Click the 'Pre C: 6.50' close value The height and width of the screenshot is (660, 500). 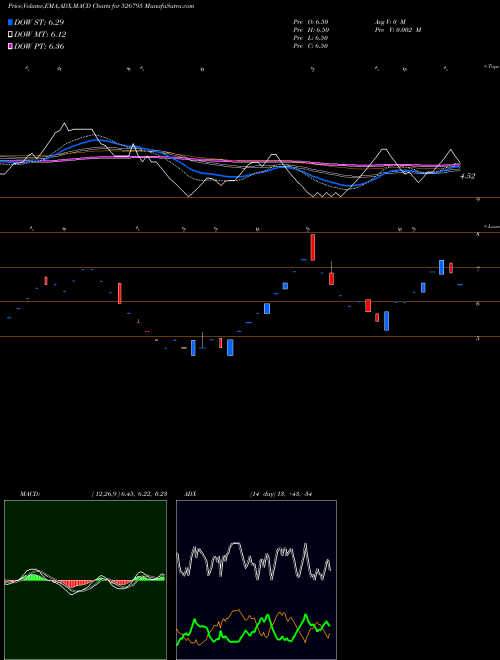[x=311, y=46]
